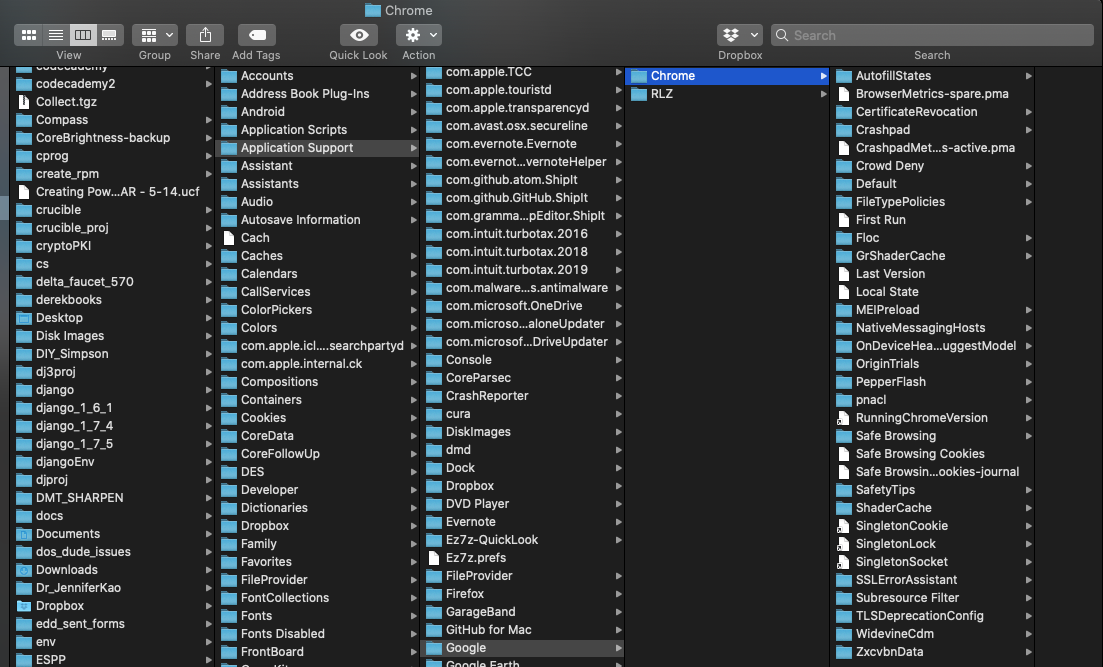The height and width of the screenshot is (667, 1103).
Task: Expand the Crashpad folder arrow
Action: pos(1028,129)
